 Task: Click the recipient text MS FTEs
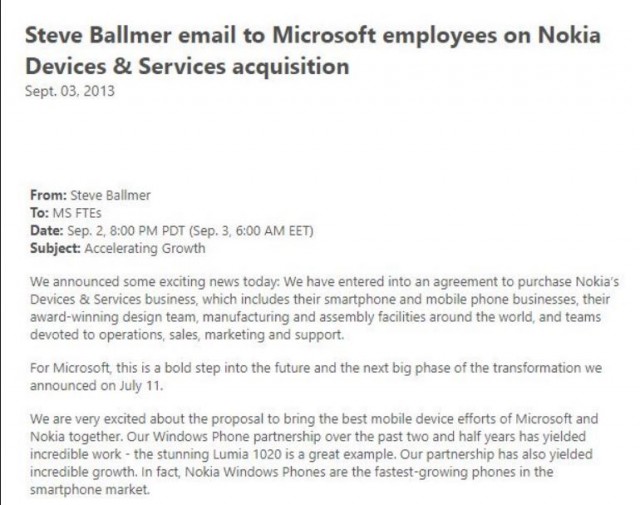click(x=77, y=213)
